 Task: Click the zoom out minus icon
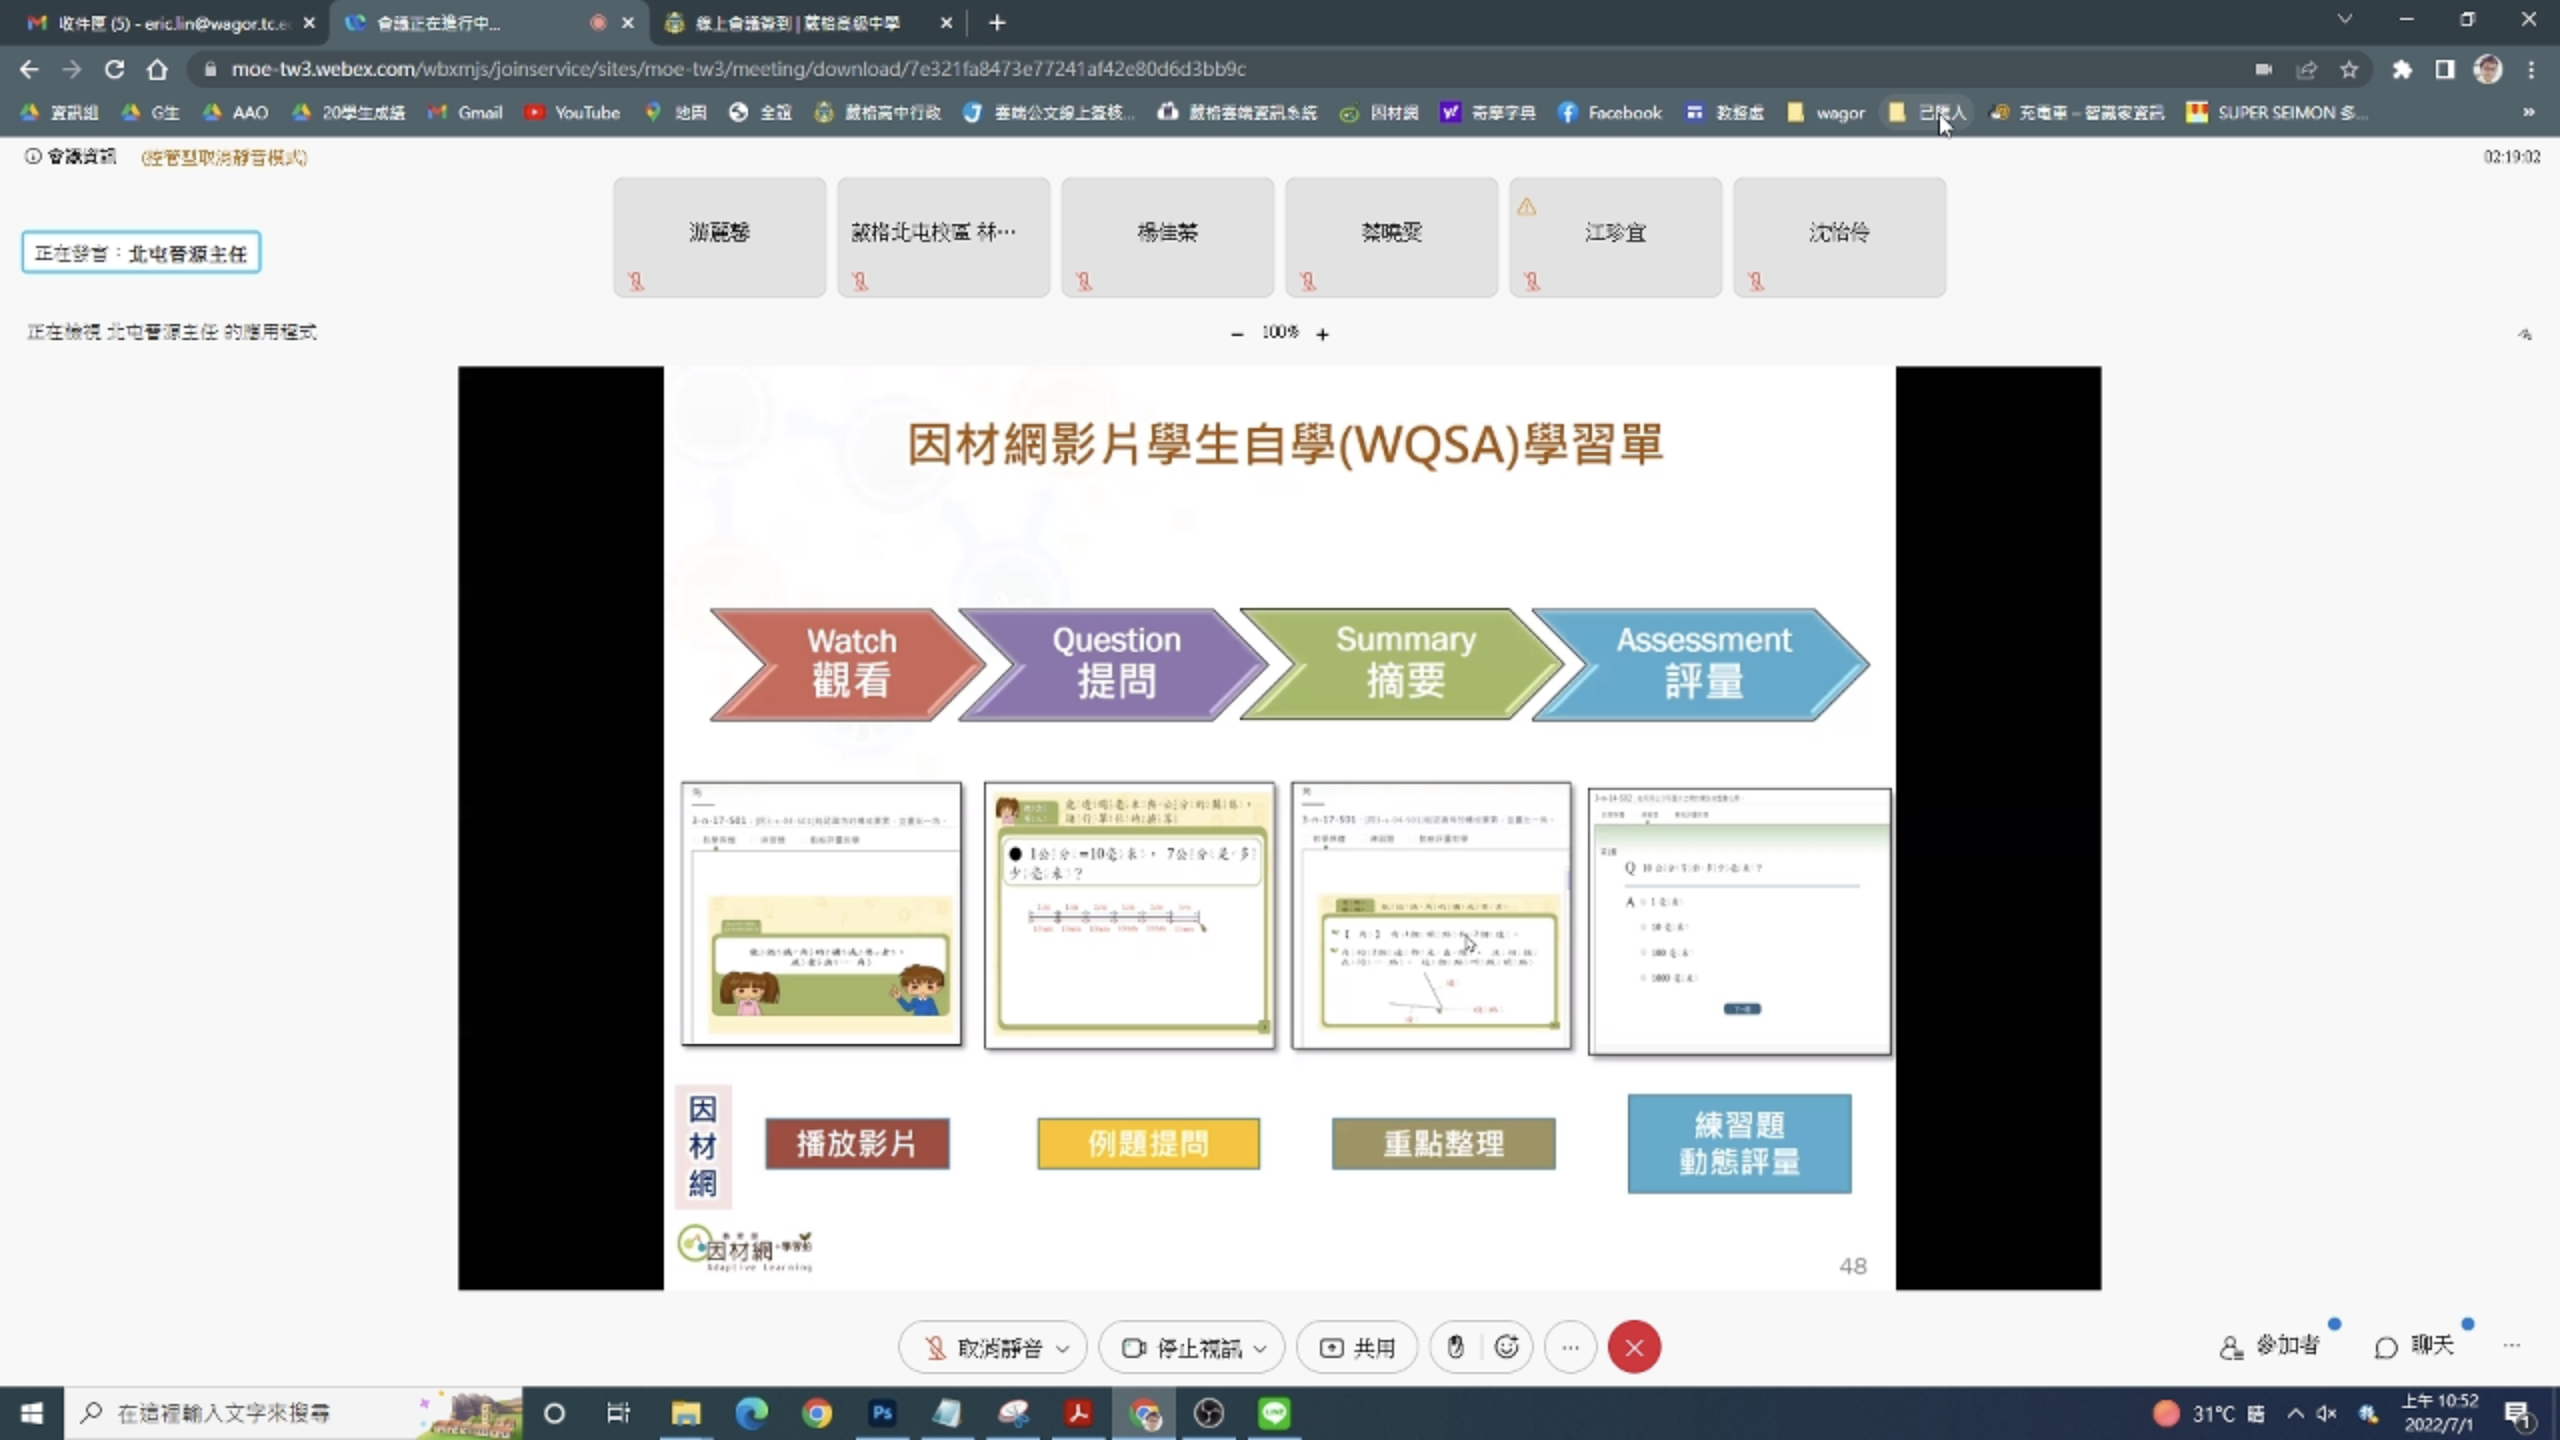point(1237,334)
